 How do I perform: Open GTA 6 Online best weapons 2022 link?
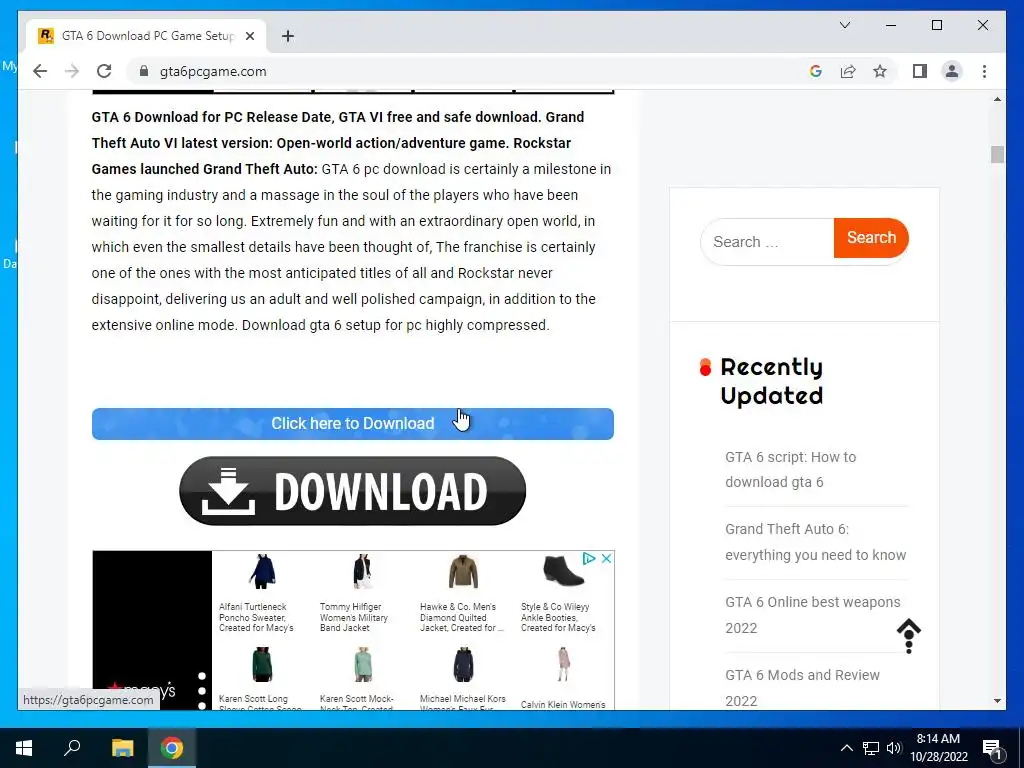click(812, 615)
